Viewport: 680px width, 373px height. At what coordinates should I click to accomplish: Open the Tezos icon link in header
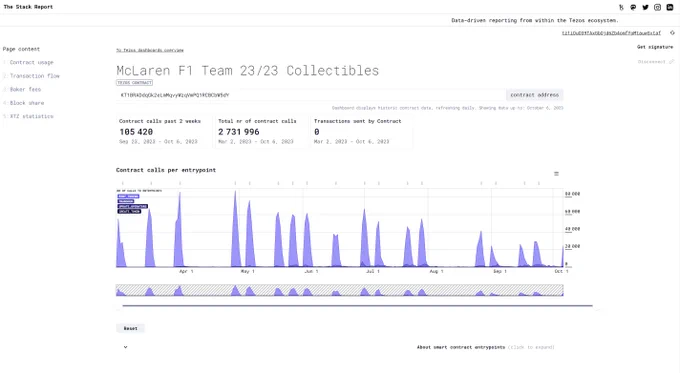tap(621, 7)
